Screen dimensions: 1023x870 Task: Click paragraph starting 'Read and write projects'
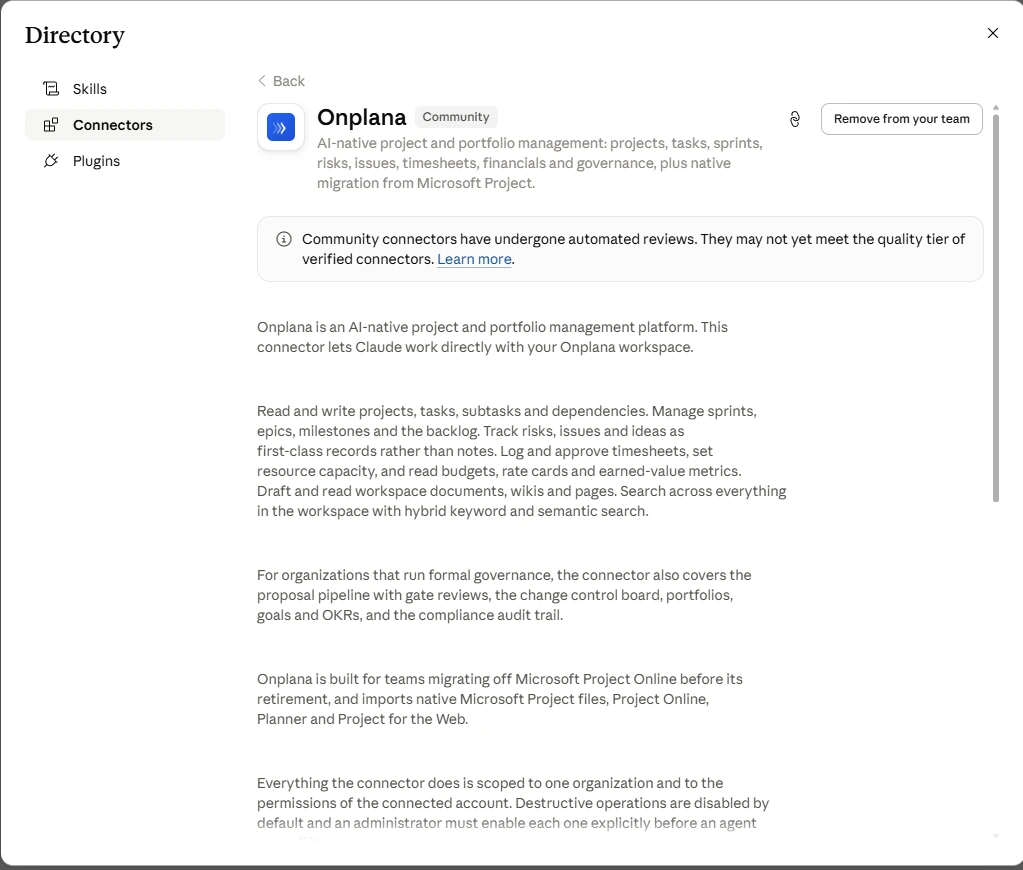point(522,461)
